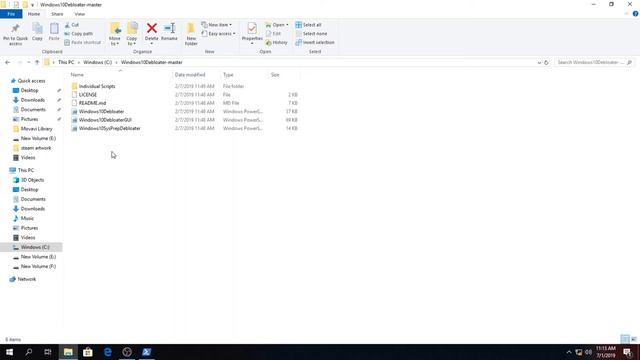640x360 pixels.
Task: Open address bar history dropdown
Action: (539, 62)
